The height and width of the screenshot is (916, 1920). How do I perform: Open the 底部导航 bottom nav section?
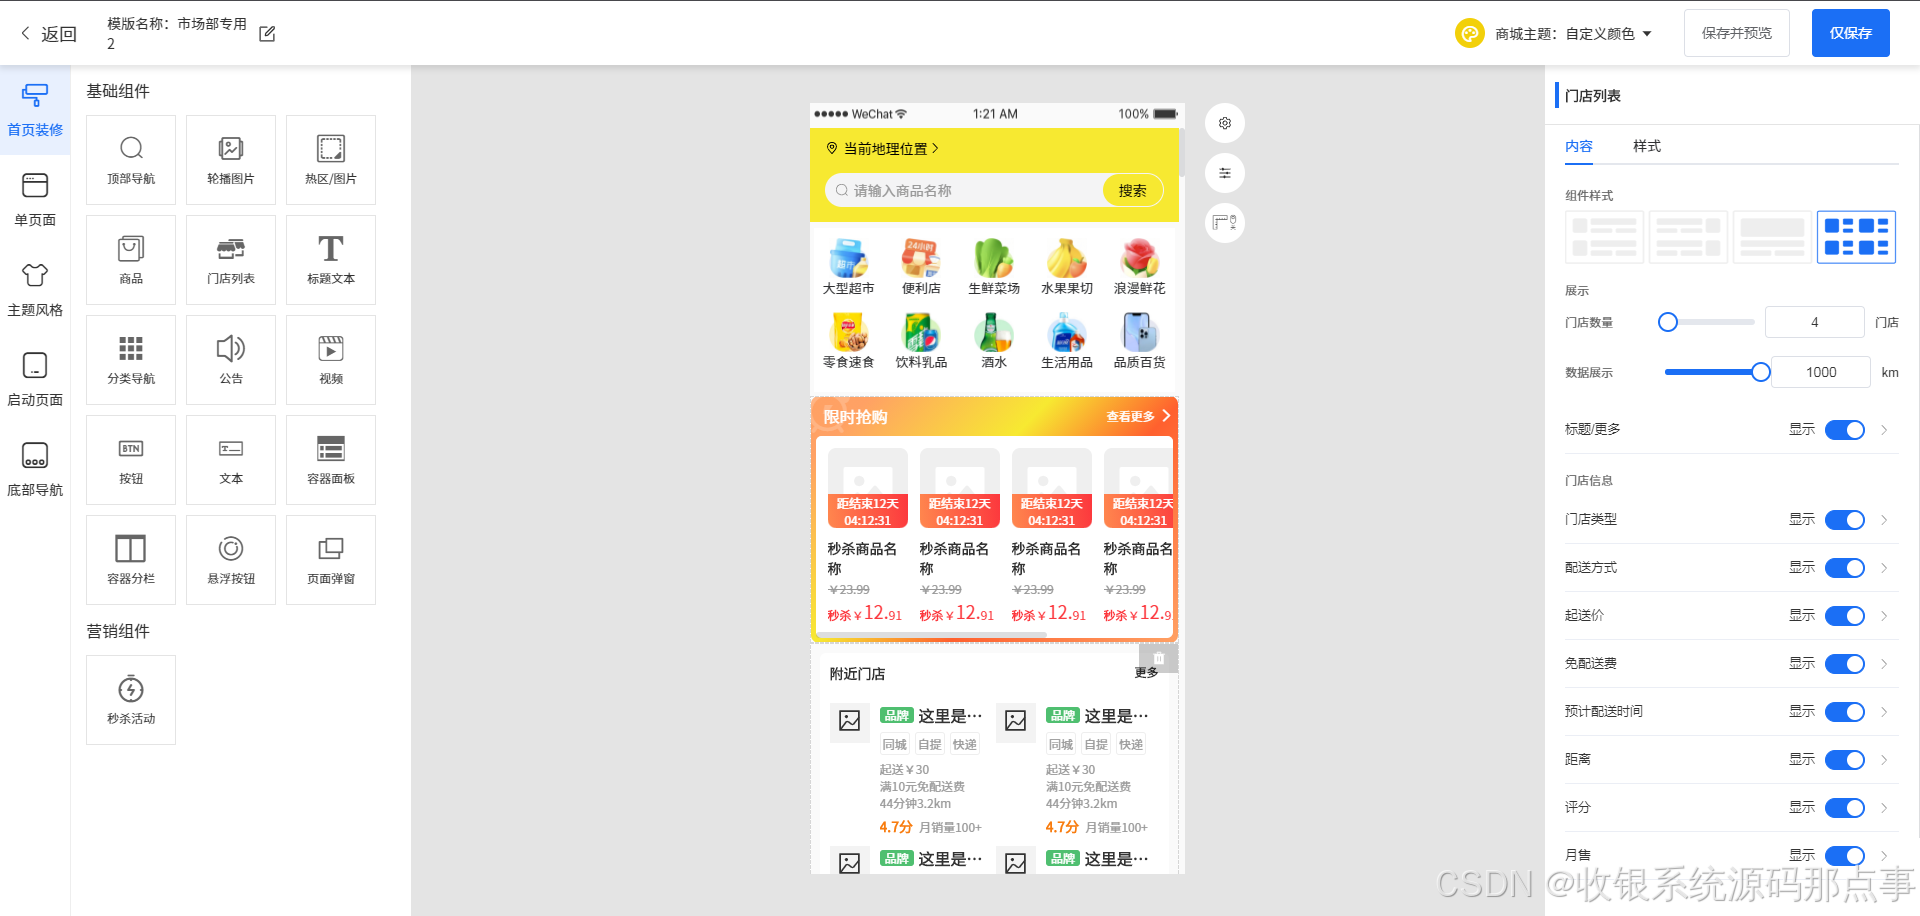click(35, 470)
